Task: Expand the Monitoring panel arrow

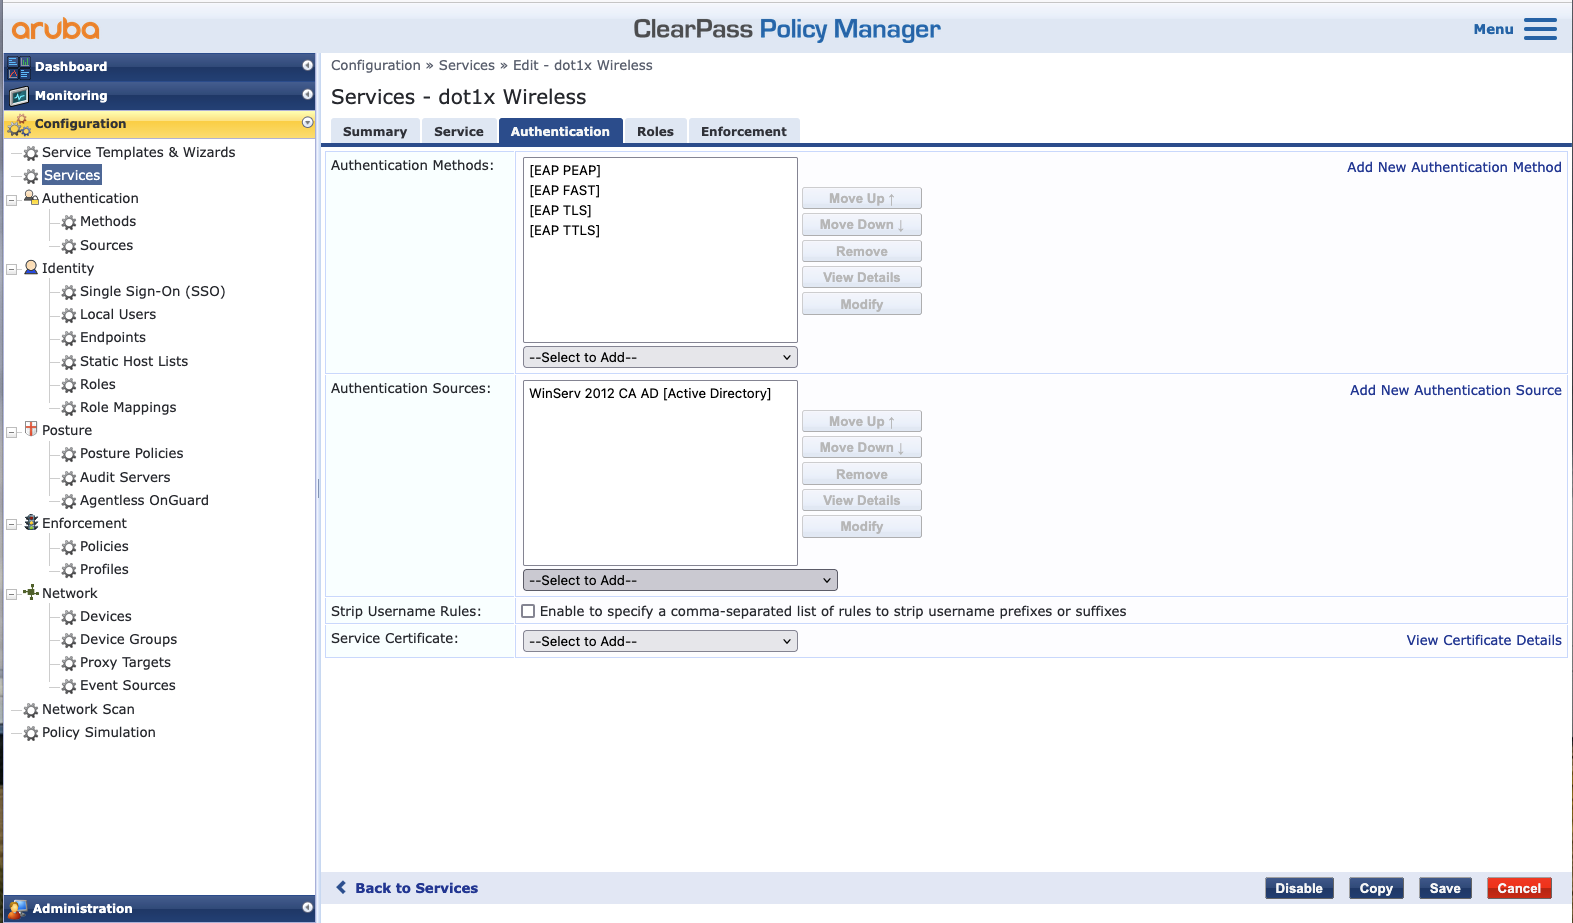Action: (307, 94)
